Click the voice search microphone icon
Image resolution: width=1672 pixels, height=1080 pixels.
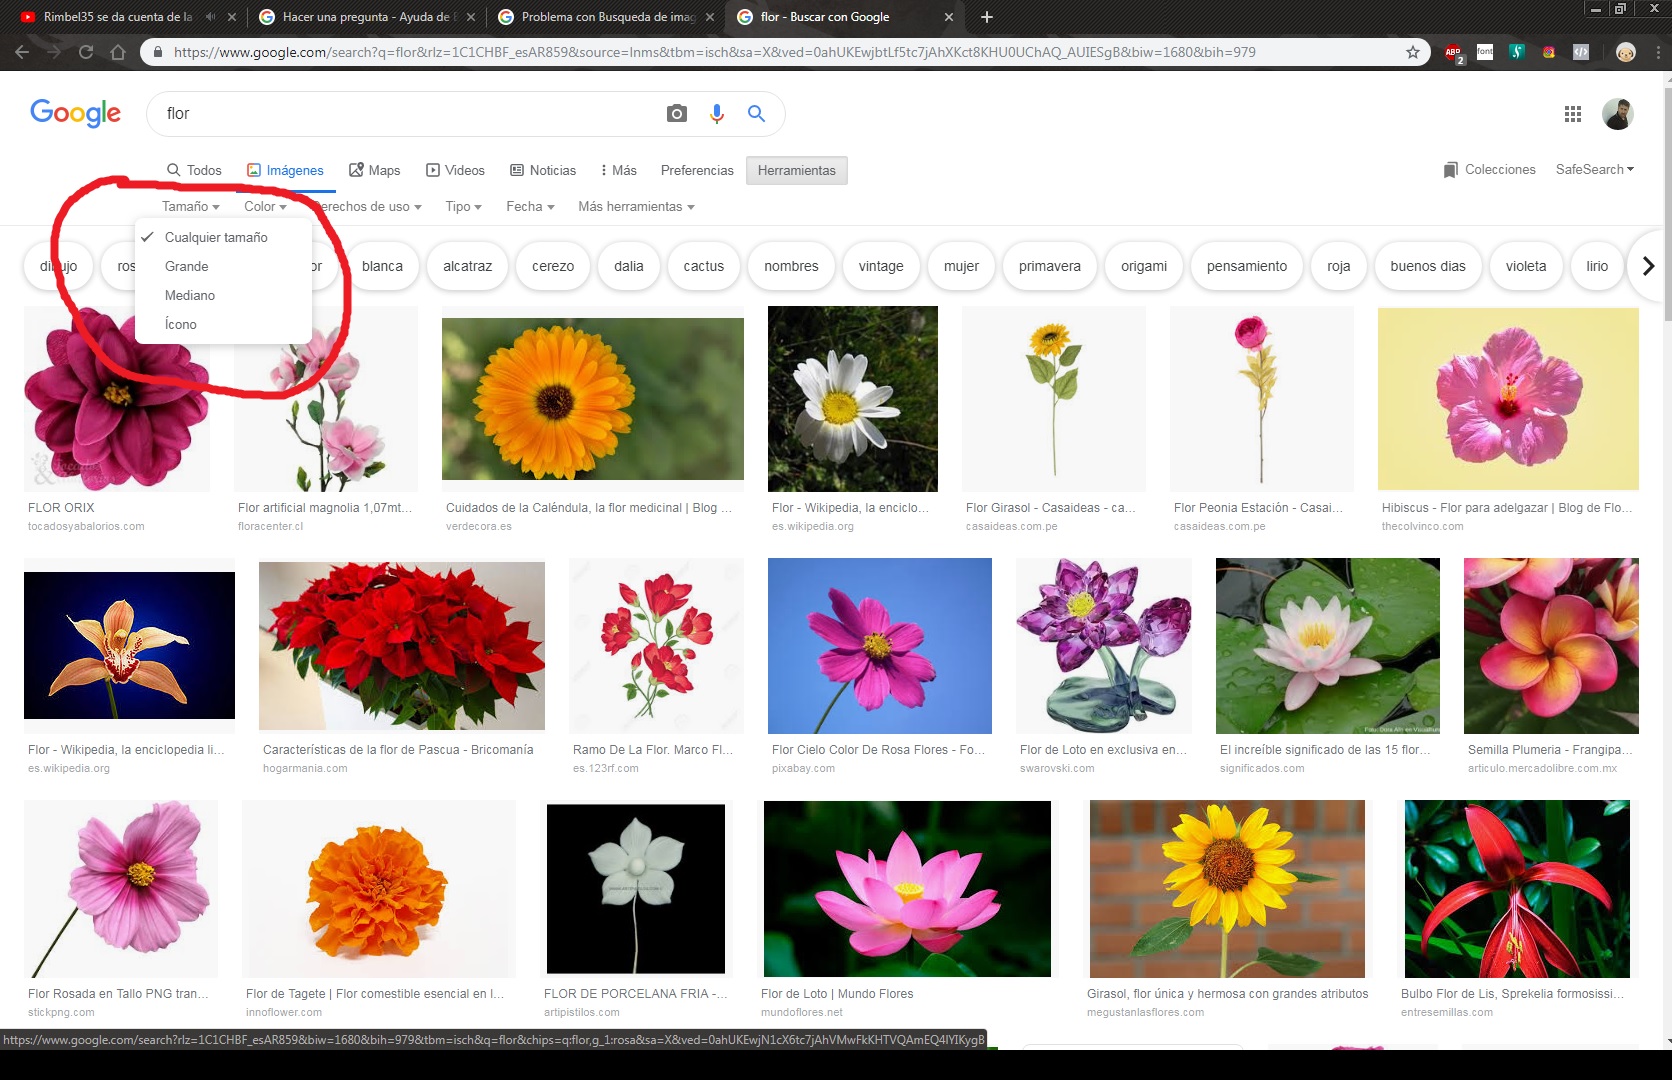click(x=716, y=114)
